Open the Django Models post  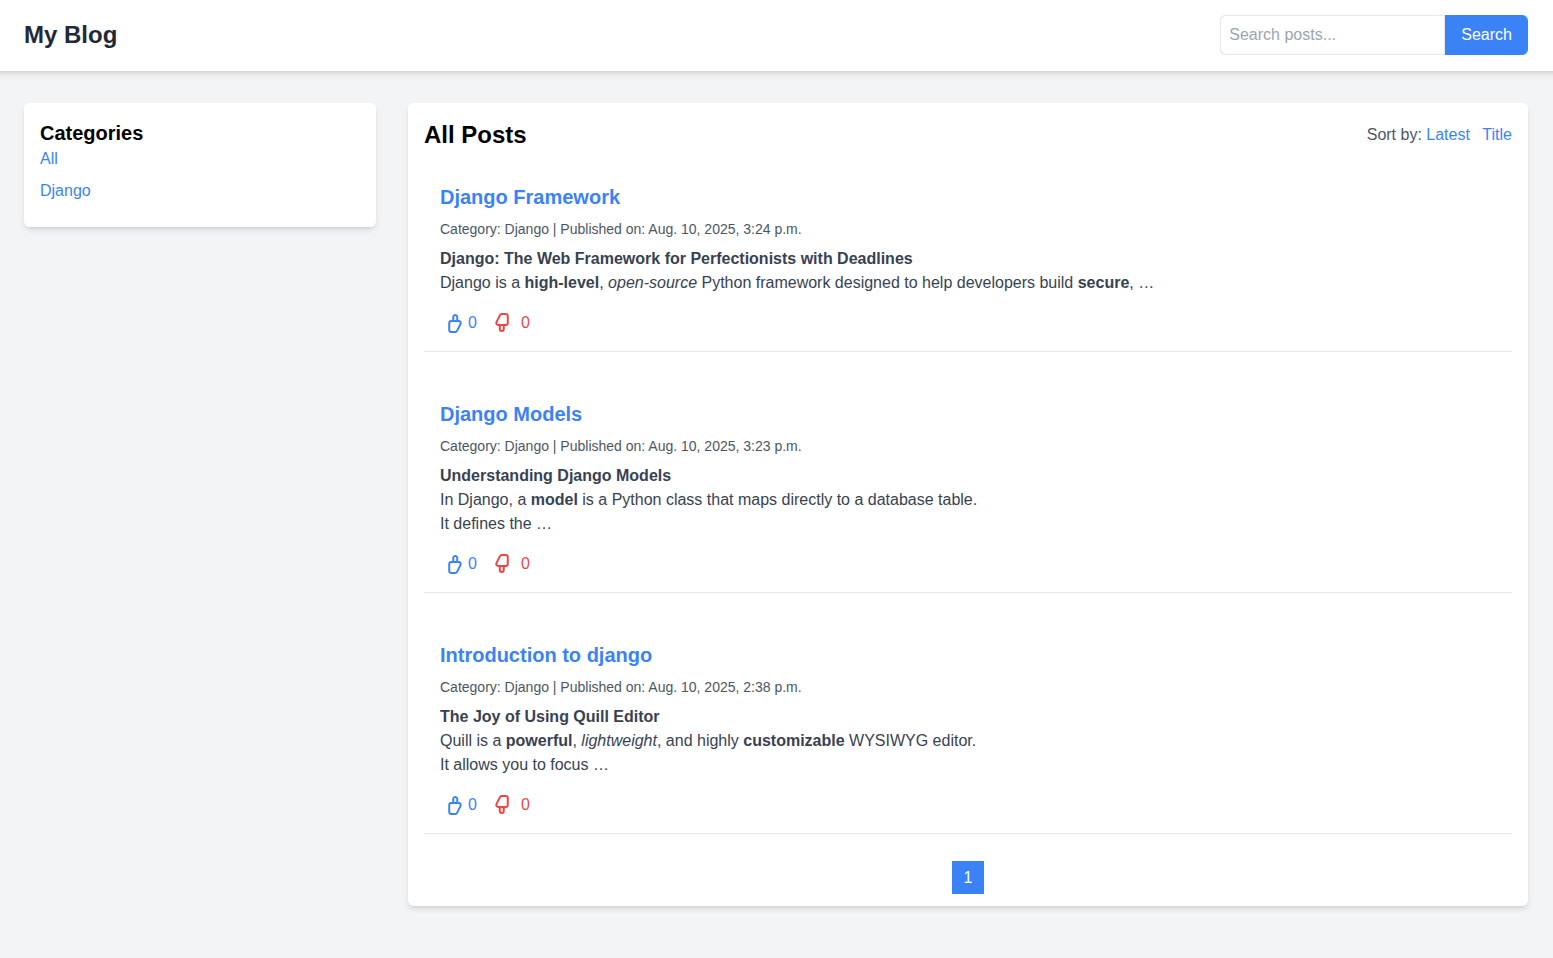pos(511,414)
